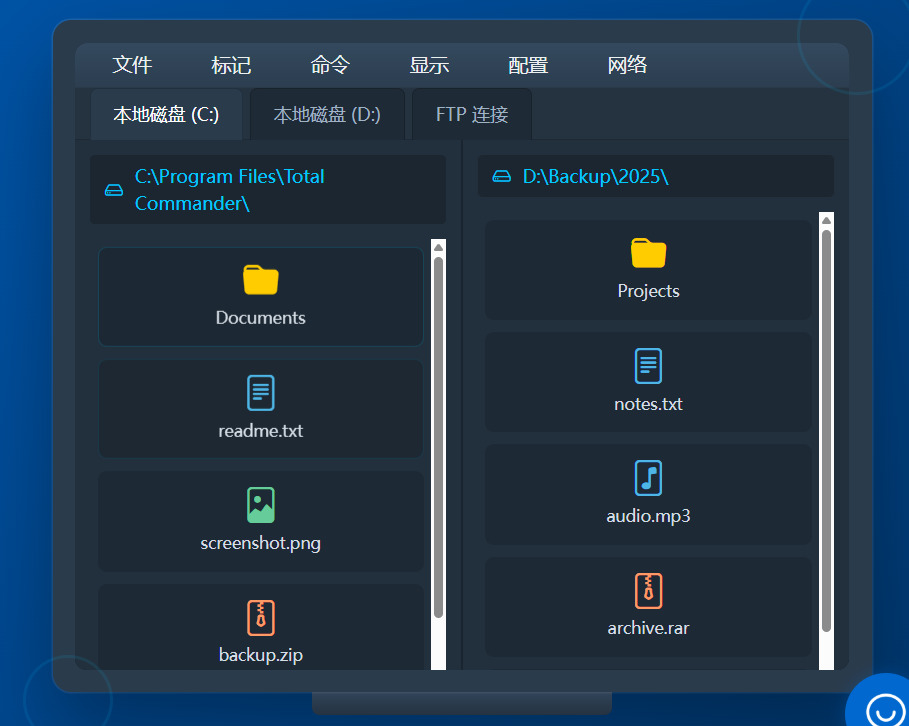Switch to the FTP 连接 tab
The width and height of the screenshot is (909, 726).
[x=472, y=115]
